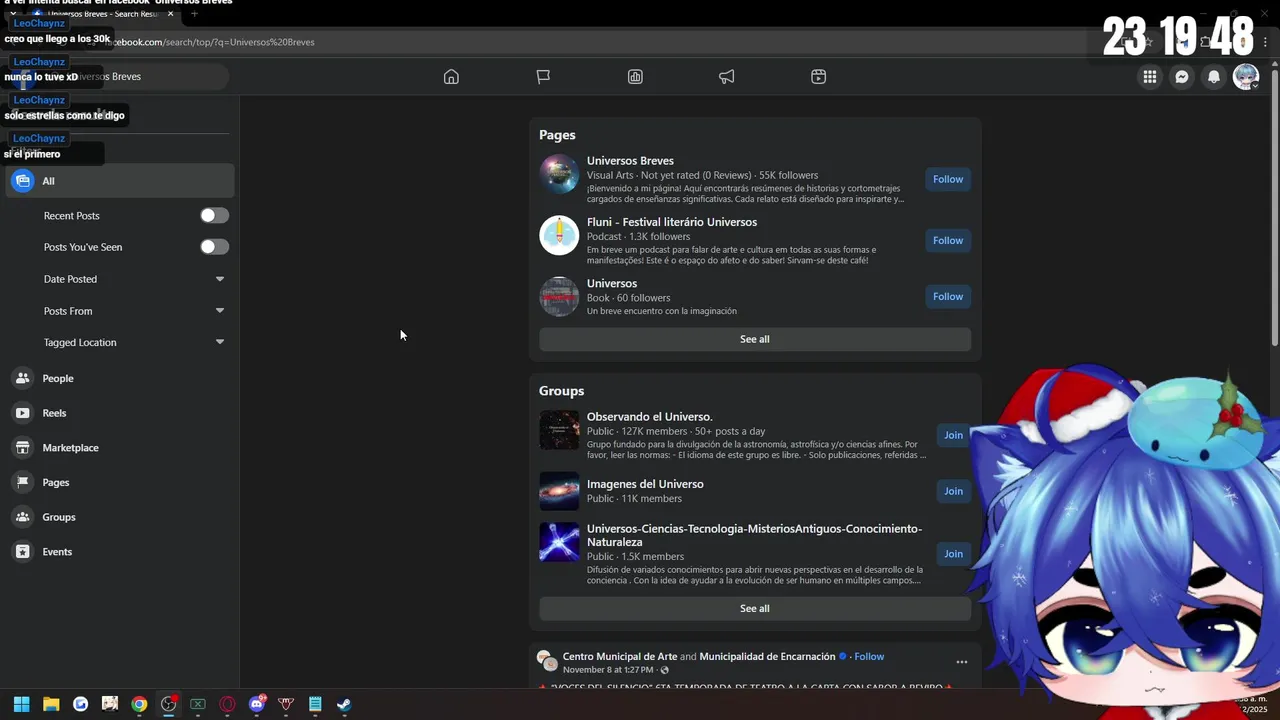
Task: Click the November 8 post timestamp
Action: pyautogui.click(x=608, y=670)
